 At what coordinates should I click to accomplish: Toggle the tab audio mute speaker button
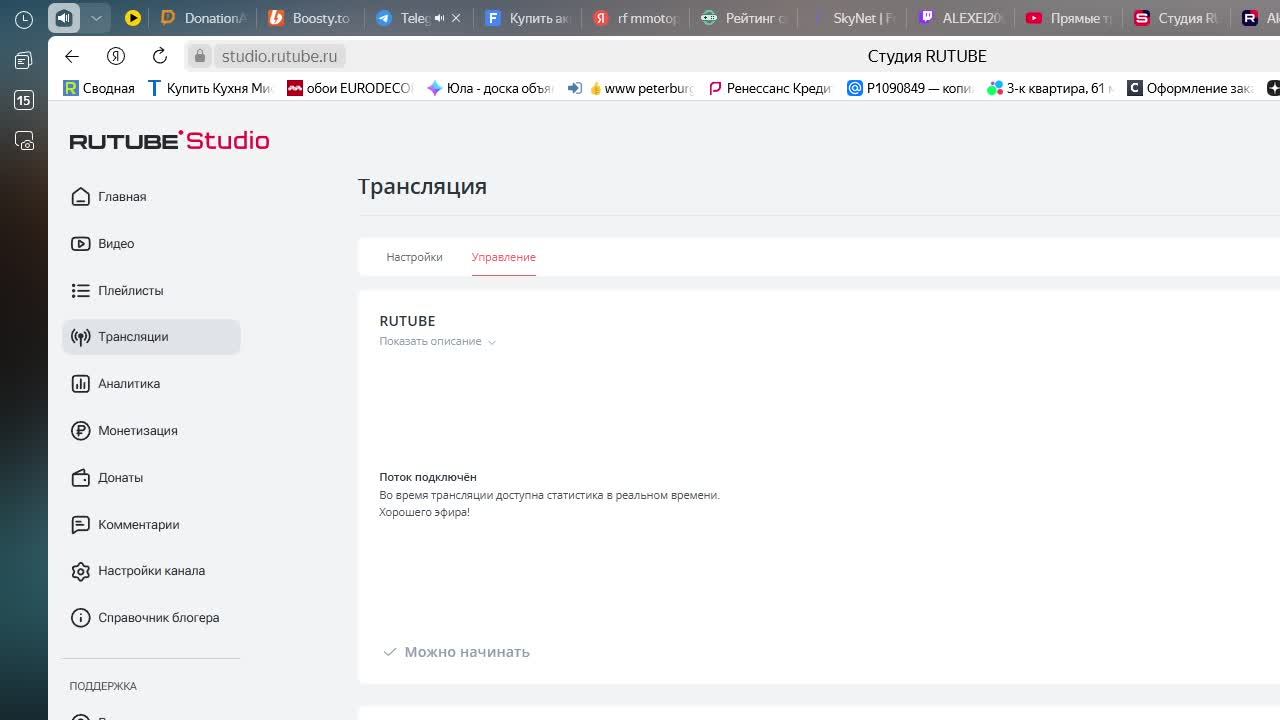[x=64, y=18]
